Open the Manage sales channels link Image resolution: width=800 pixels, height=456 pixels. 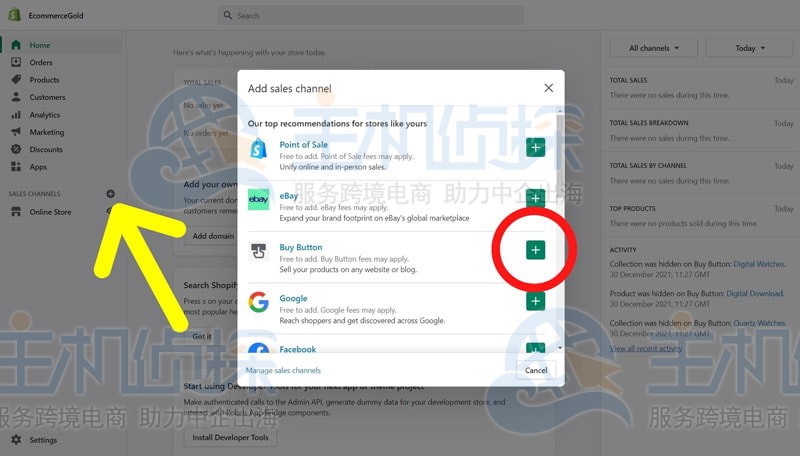[x=283, y=370]
